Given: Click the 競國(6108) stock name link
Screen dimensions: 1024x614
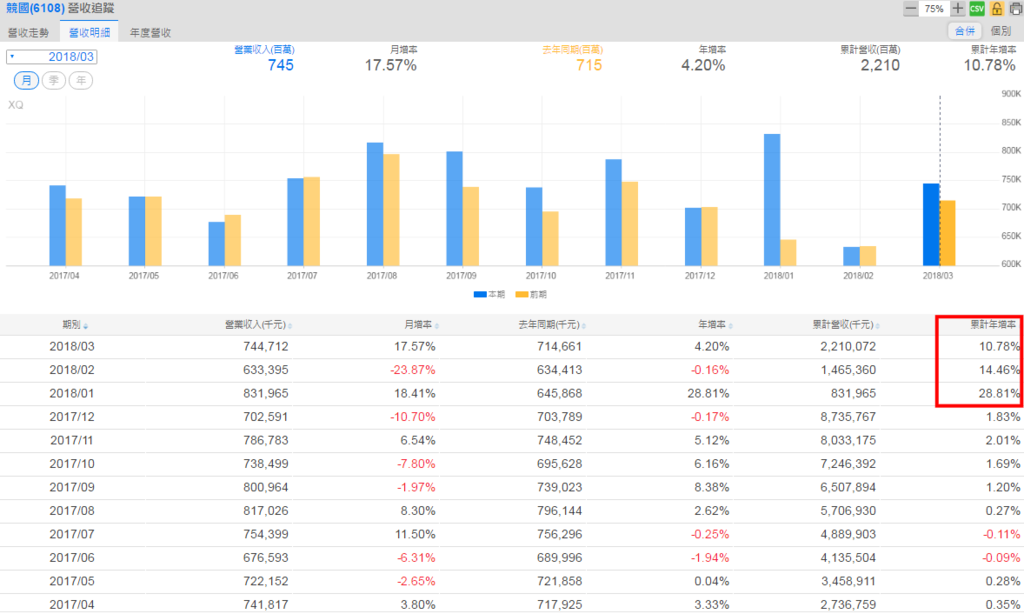Looking at the screenshot, I should coord(35,8).
